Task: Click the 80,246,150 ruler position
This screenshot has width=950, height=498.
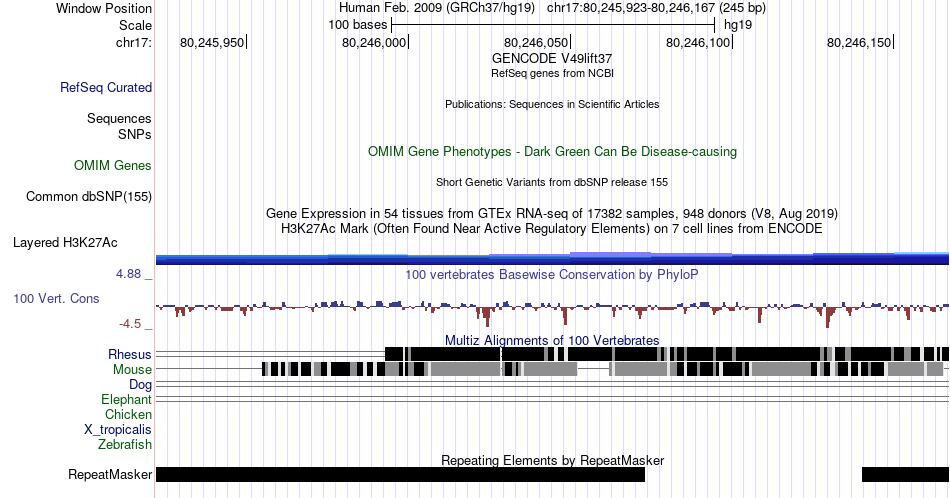Action: [x=860, y=42]
